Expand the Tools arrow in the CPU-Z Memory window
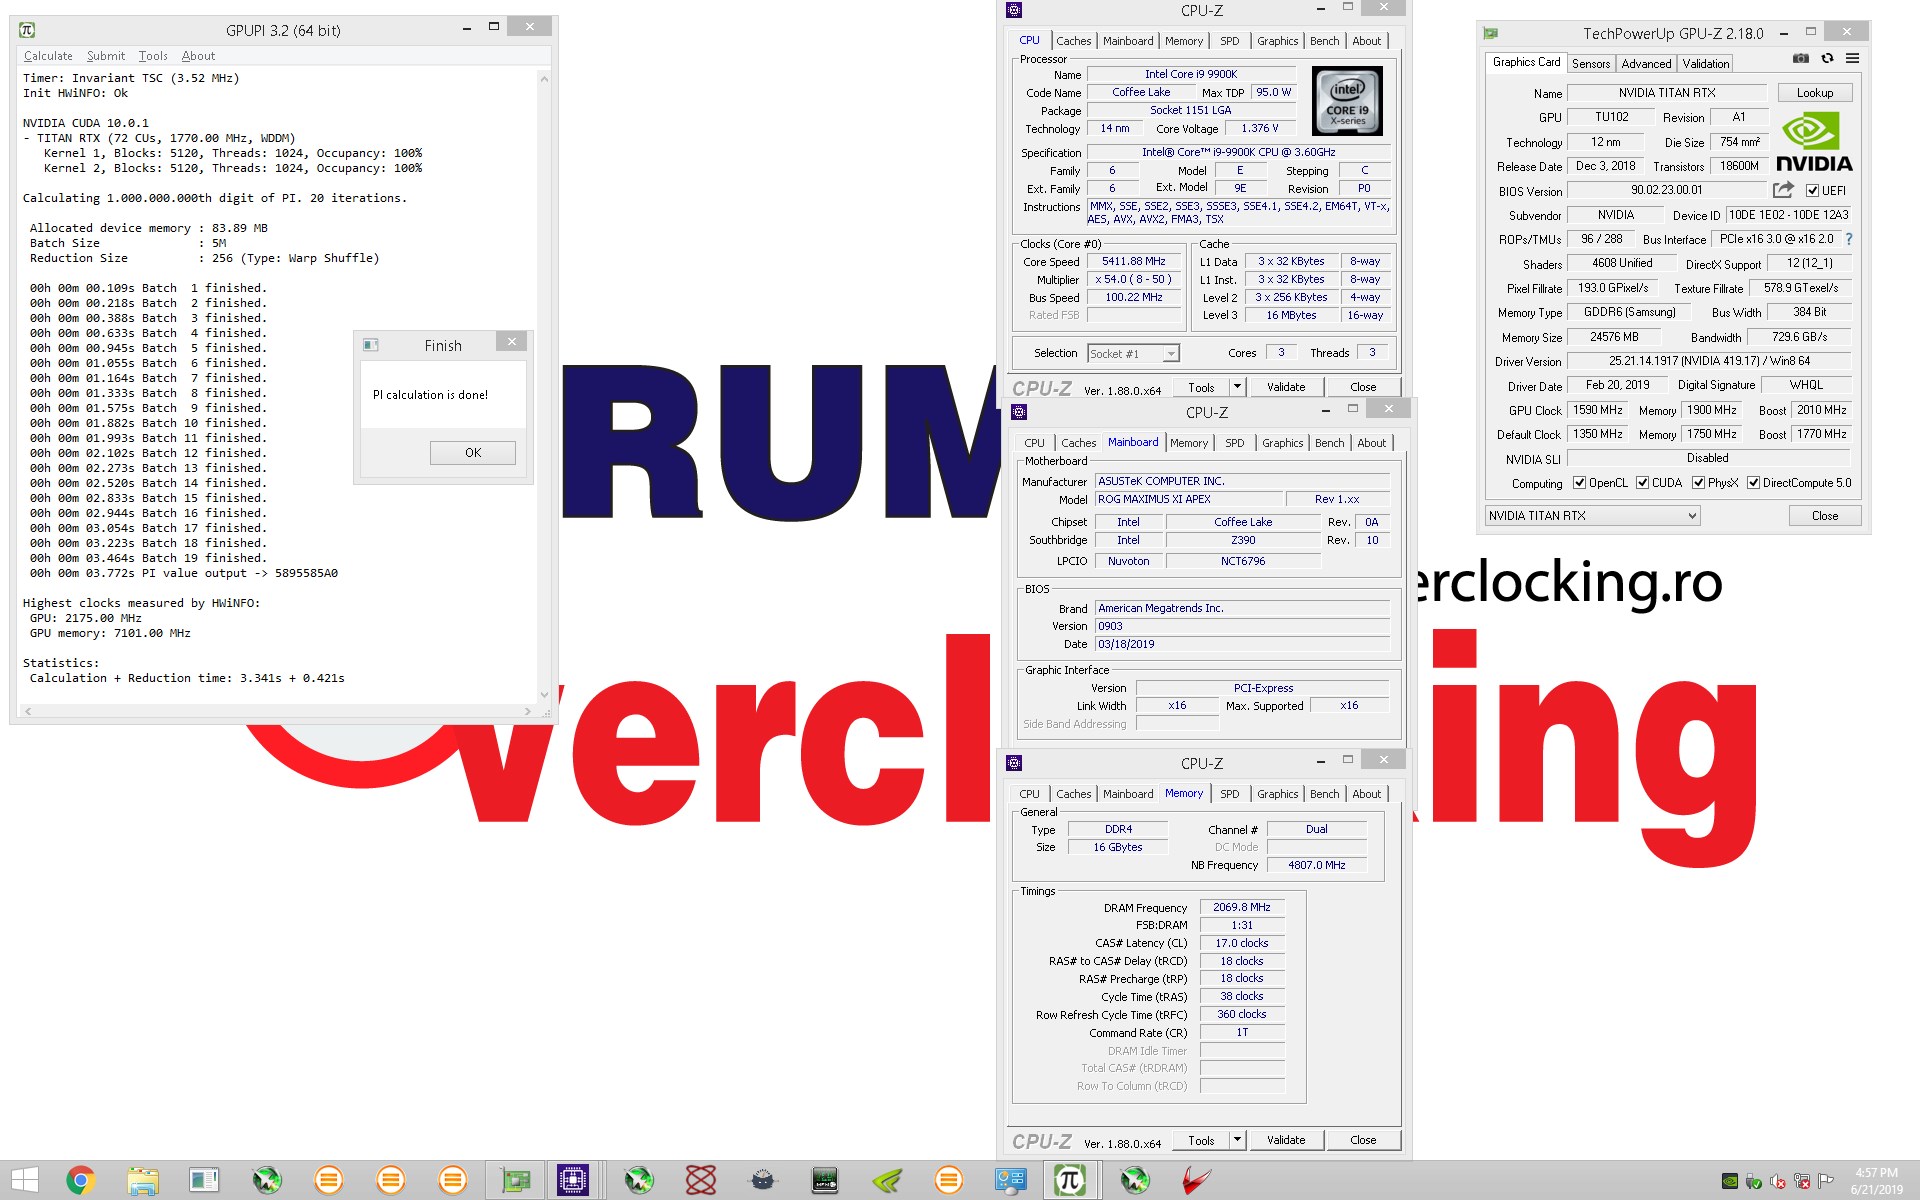This screenshot has height=1200, width=1920. 1237,1140
